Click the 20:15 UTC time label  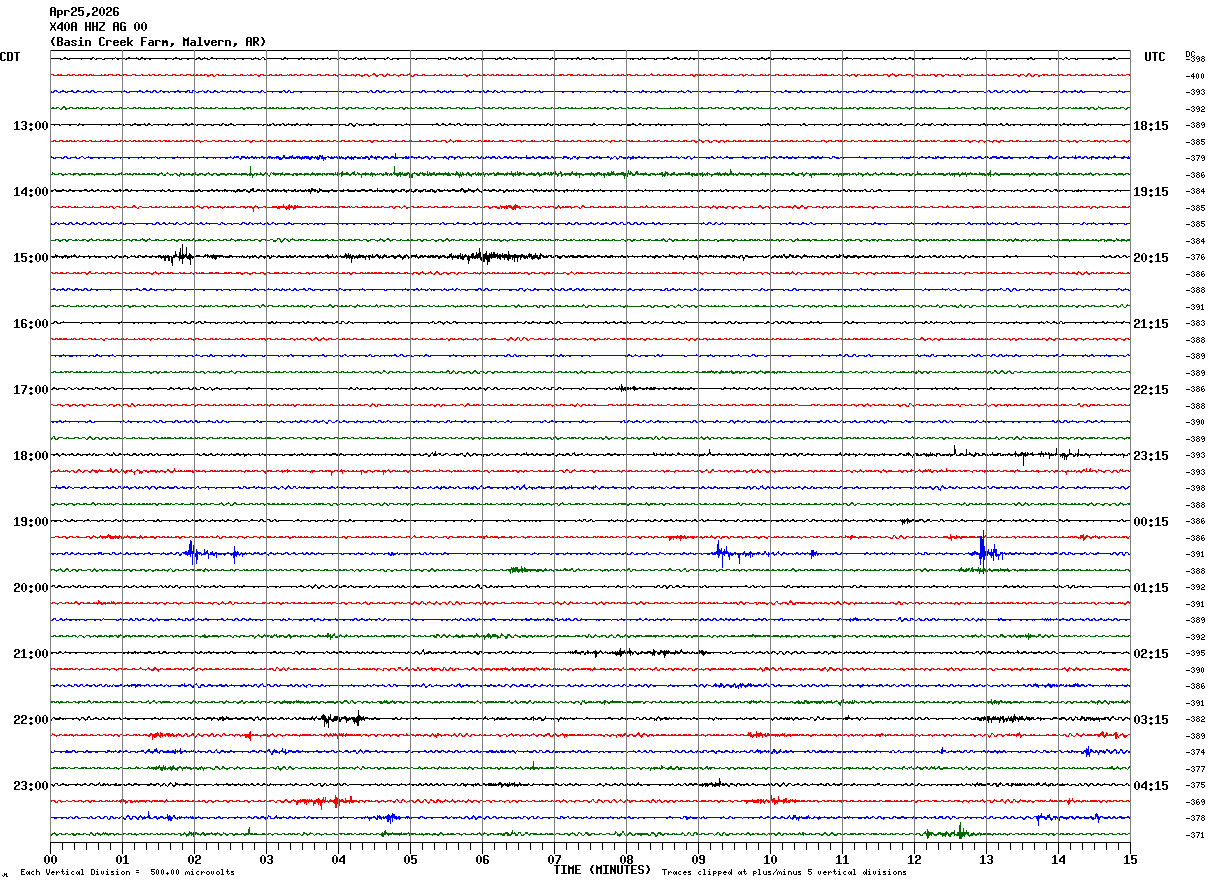tap(1151, 258)
